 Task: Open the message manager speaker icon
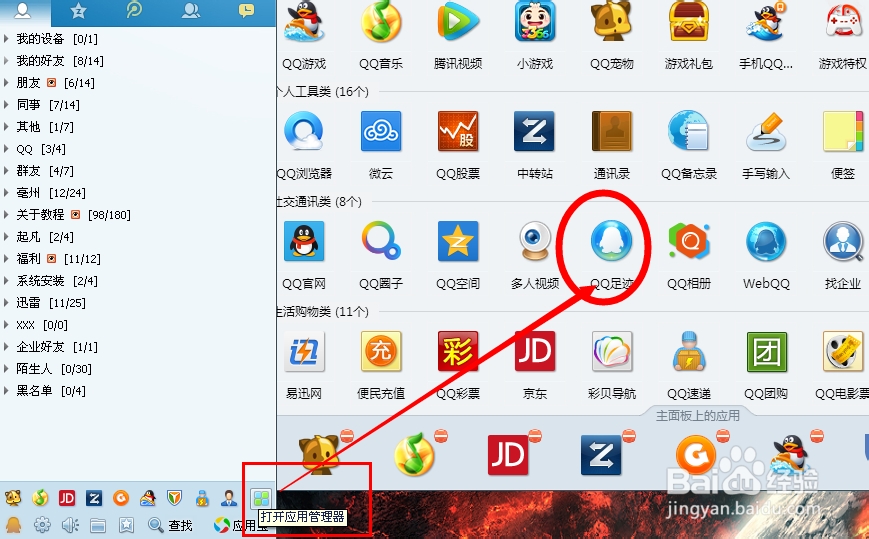click(70, 525)
